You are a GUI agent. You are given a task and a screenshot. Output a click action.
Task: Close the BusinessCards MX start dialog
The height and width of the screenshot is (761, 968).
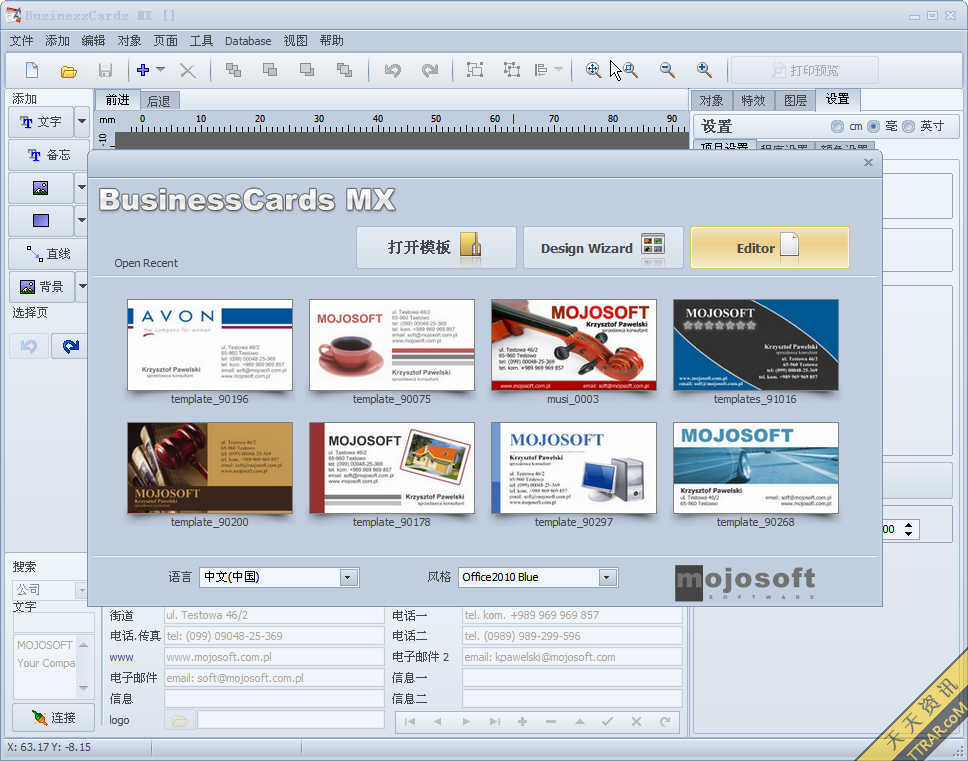[868, 162]
